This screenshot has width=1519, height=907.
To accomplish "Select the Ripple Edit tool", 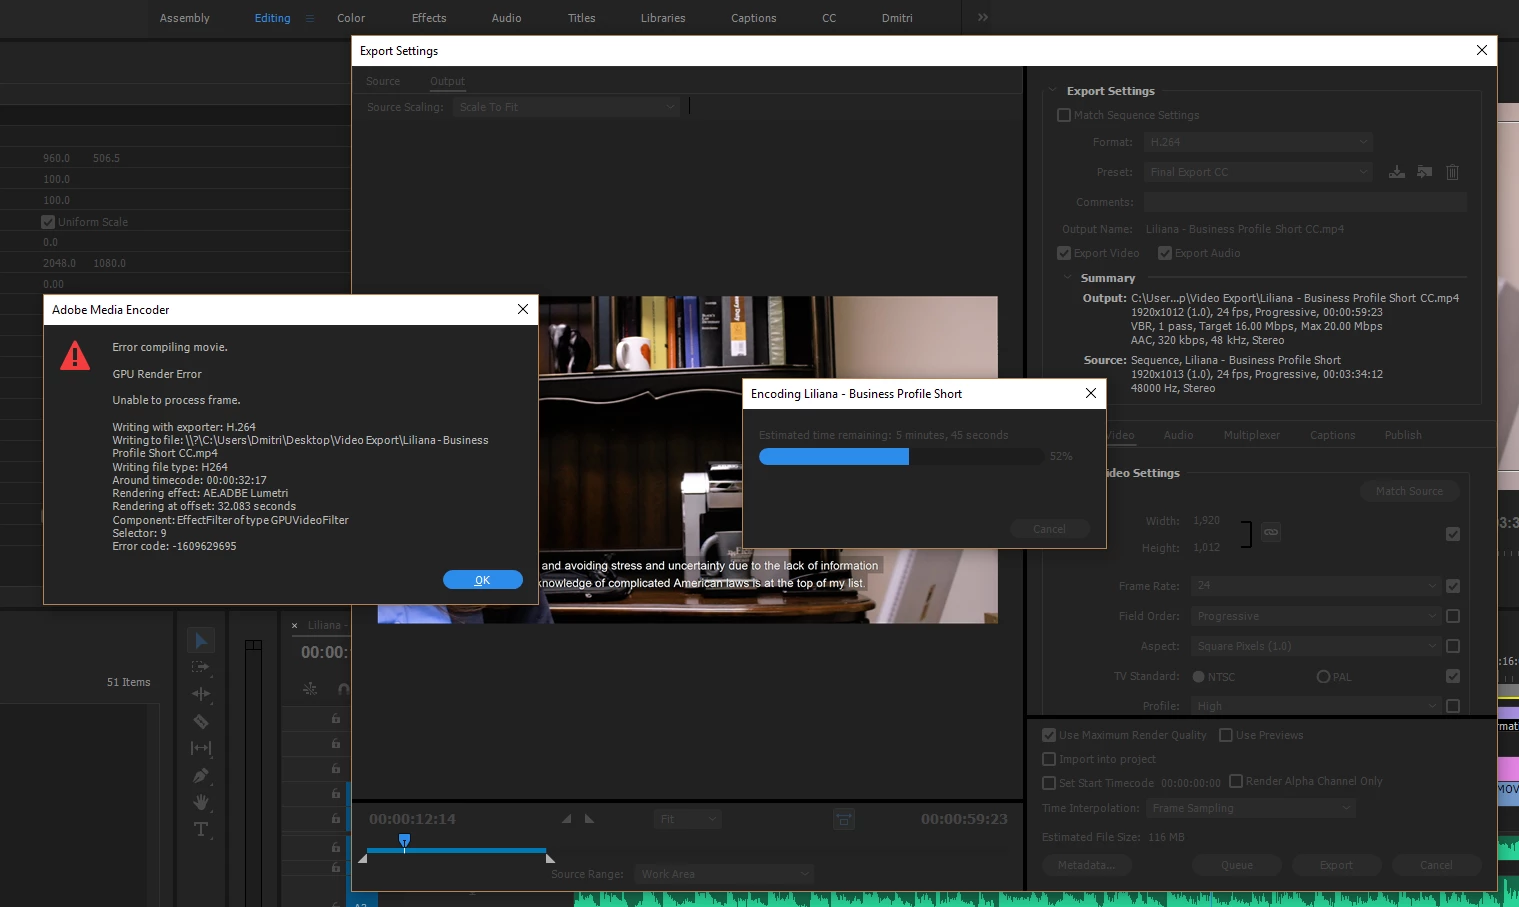I will pos(200,693).
